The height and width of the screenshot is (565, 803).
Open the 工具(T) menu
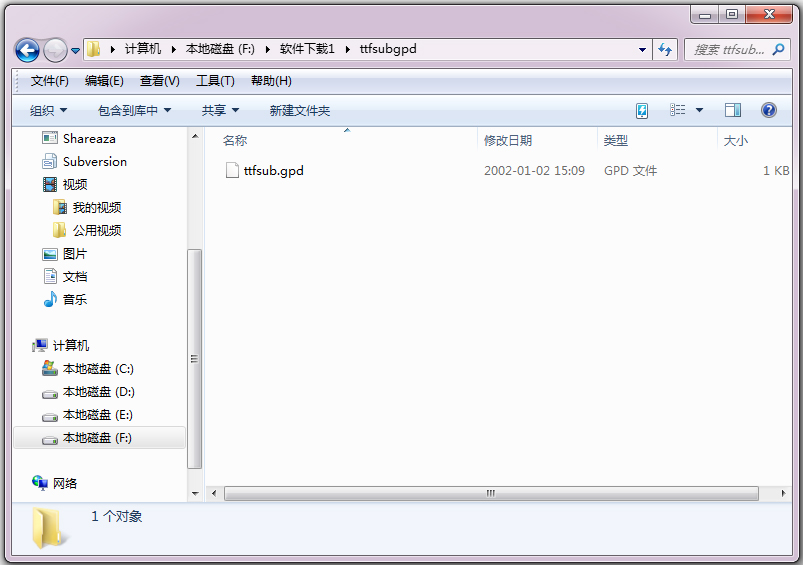tap(215, 81)
